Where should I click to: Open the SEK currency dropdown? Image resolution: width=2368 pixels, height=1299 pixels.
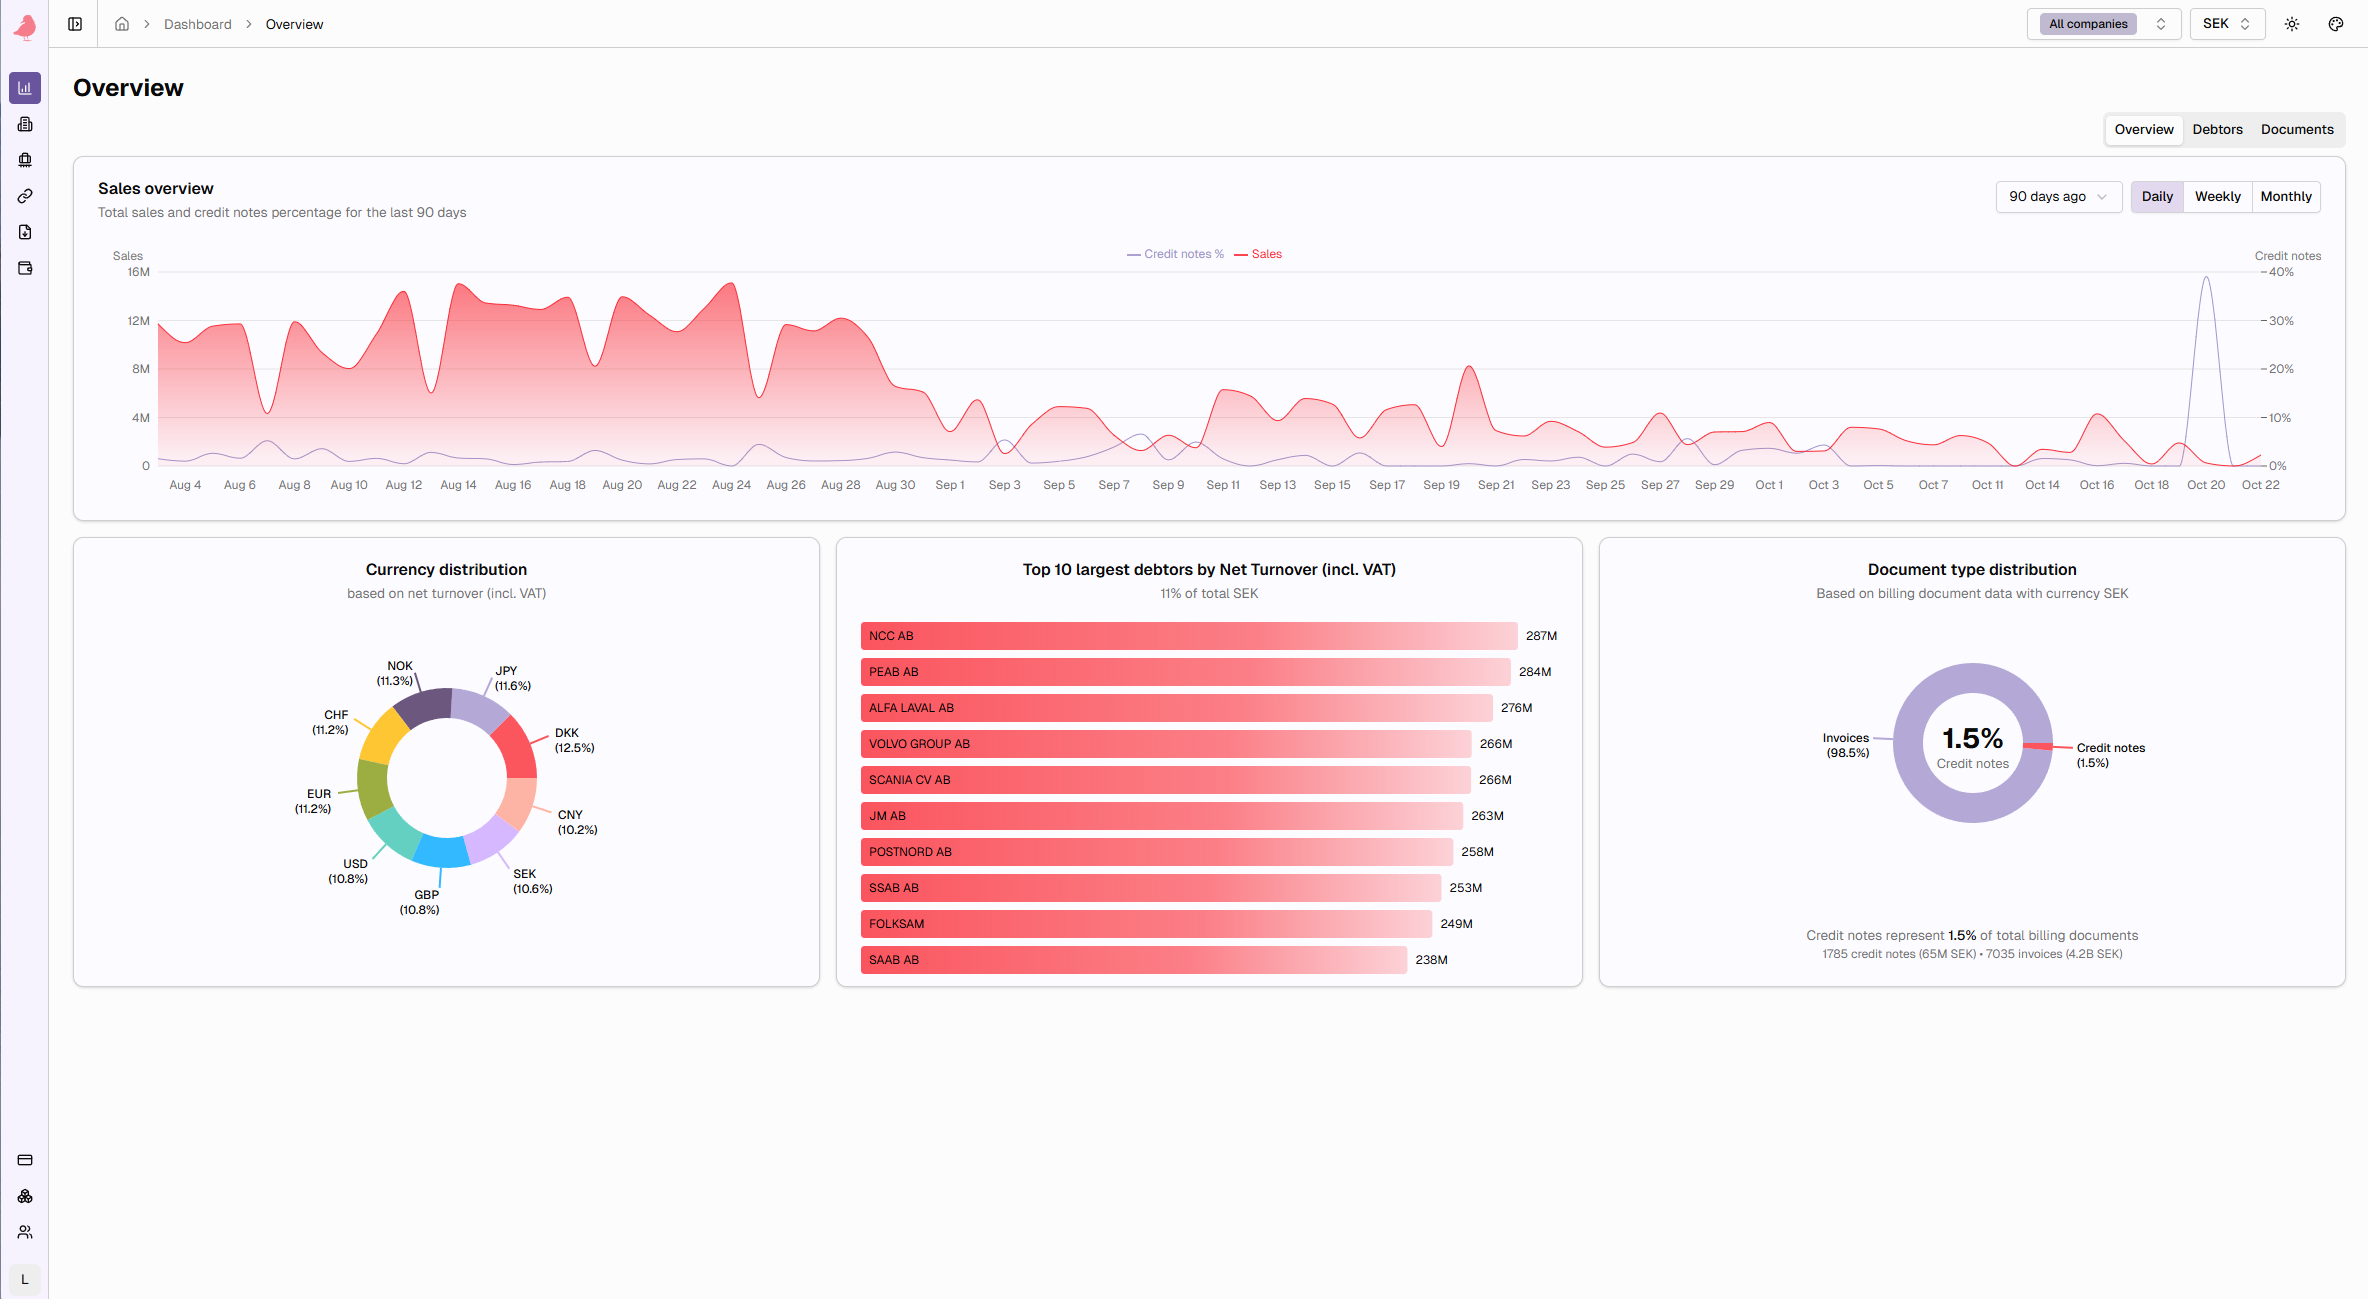(2226, 24)
